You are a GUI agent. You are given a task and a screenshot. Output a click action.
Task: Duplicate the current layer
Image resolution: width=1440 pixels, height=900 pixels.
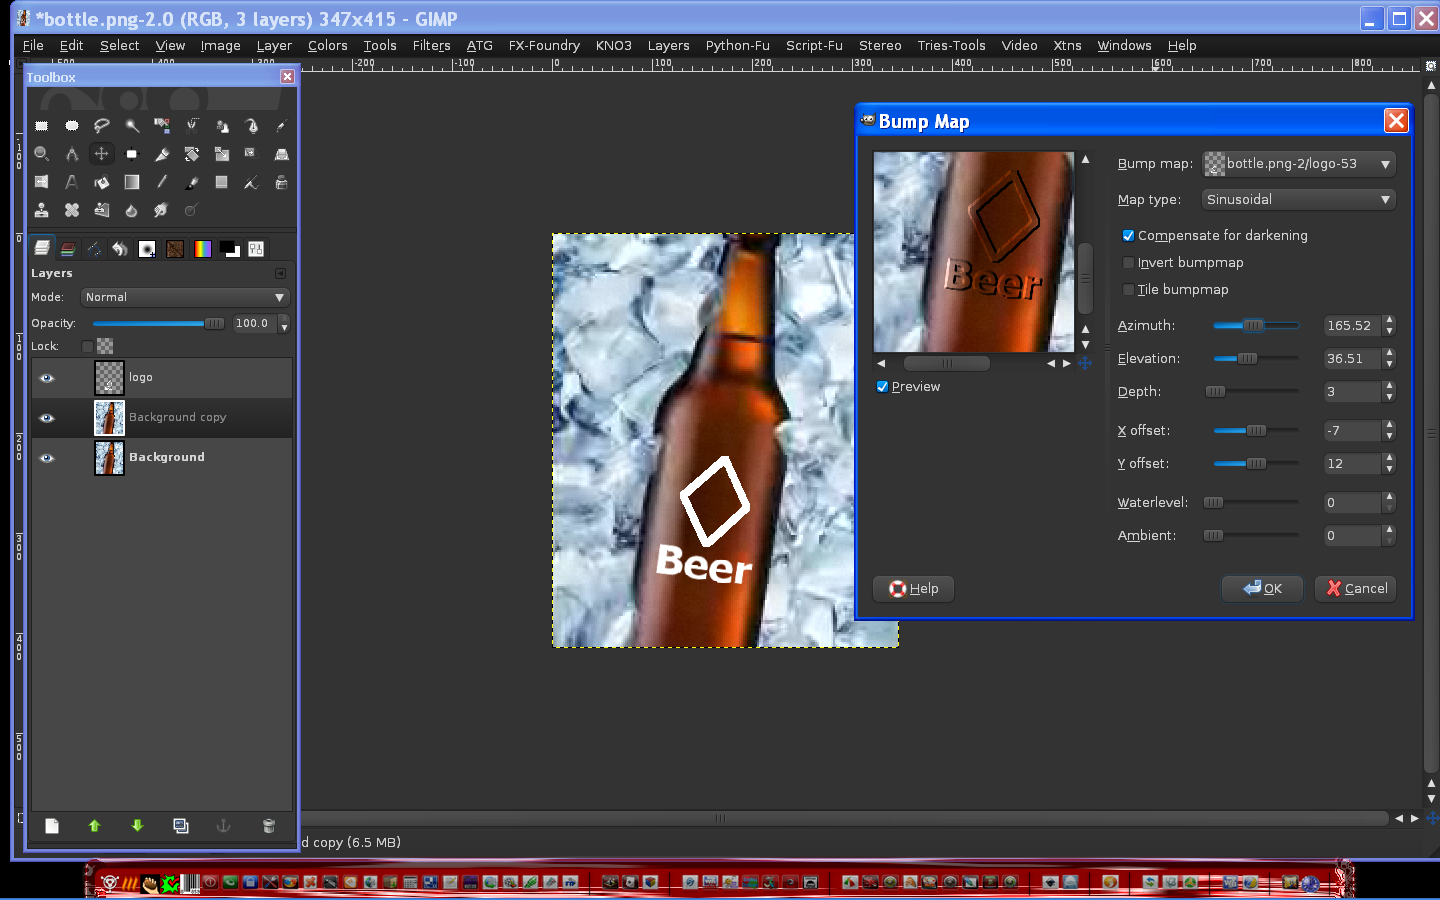[180, 826]
